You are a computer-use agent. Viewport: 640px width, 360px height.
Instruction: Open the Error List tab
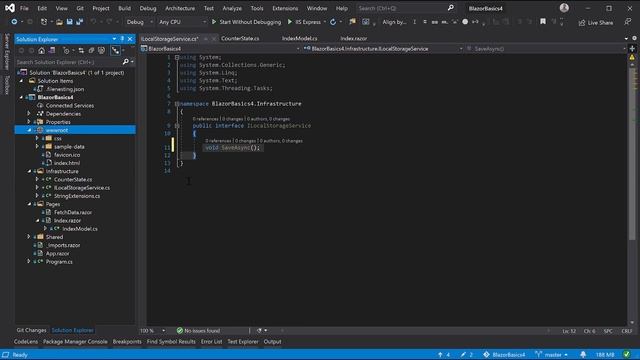tap(211, 342)
